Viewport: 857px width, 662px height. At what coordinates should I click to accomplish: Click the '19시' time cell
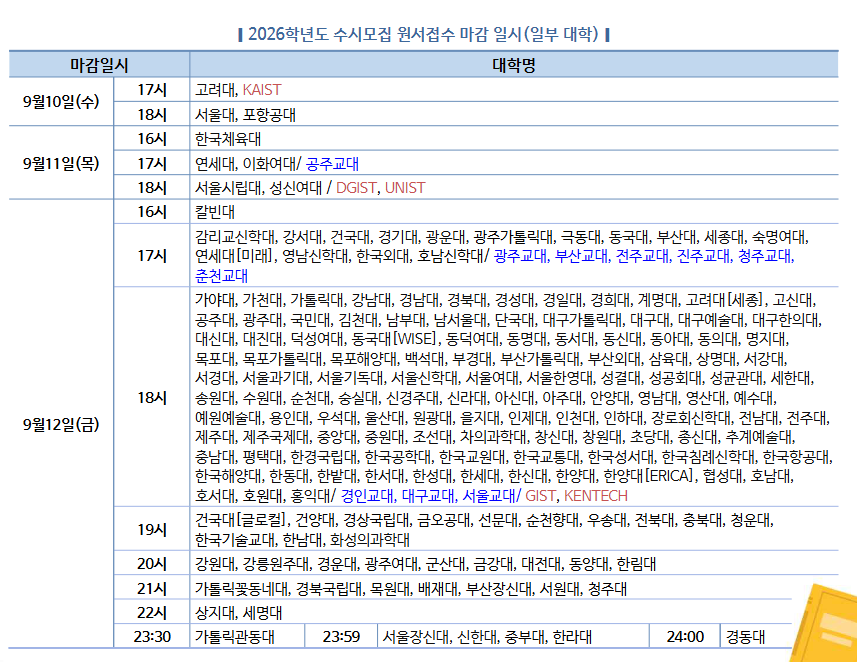[152, 529]
